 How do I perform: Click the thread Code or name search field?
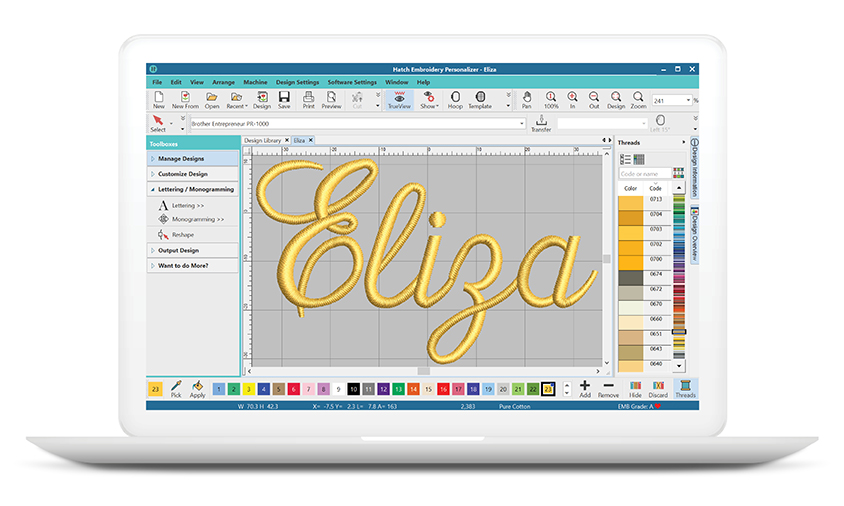point(645,174)
